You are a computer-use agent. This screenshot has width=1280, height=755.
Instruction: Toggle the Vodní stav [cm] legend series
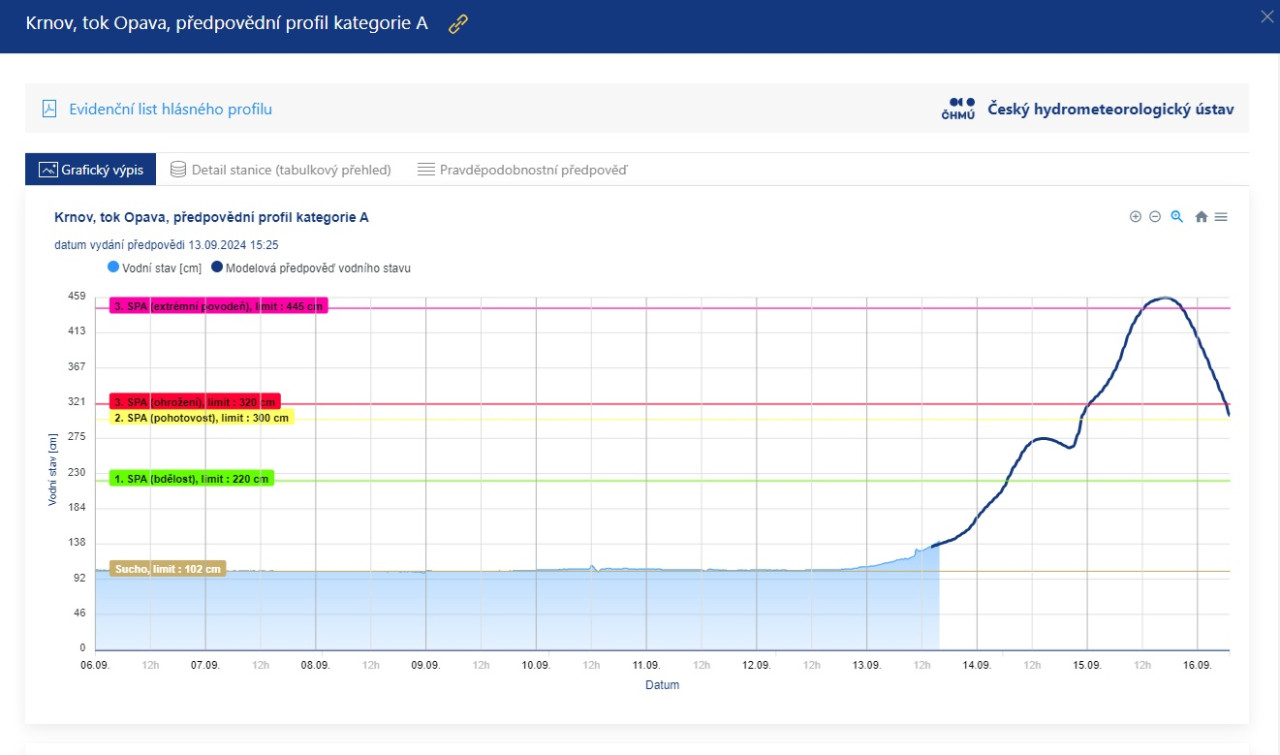point(155,268)
